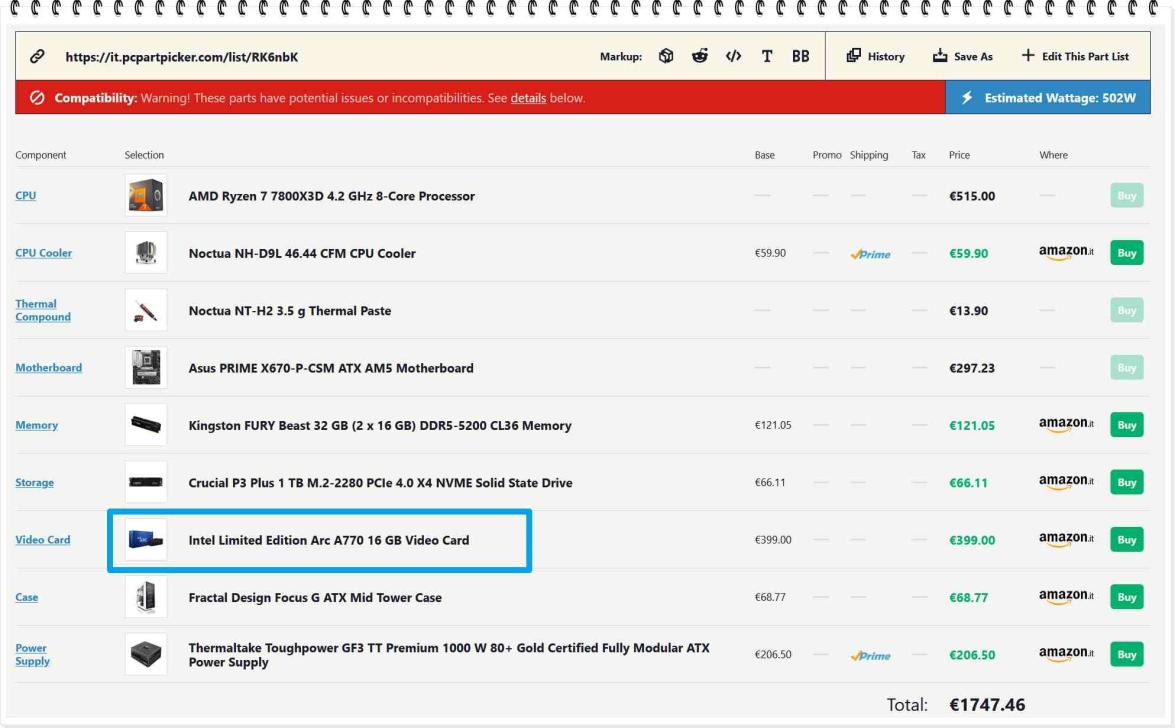The image size is (1175, 728).
Task: Select the PCPartPicker markup cube icon
Action: tap(666, 56)
